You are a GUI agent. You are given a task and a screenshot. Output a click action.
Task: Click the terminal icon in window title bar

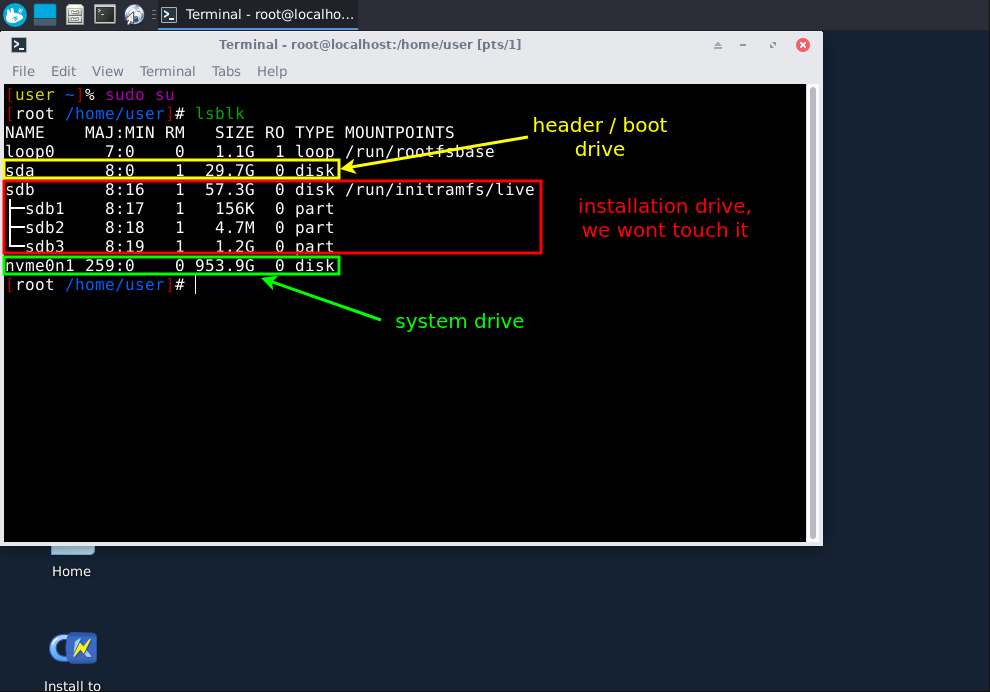click(19, 45)
